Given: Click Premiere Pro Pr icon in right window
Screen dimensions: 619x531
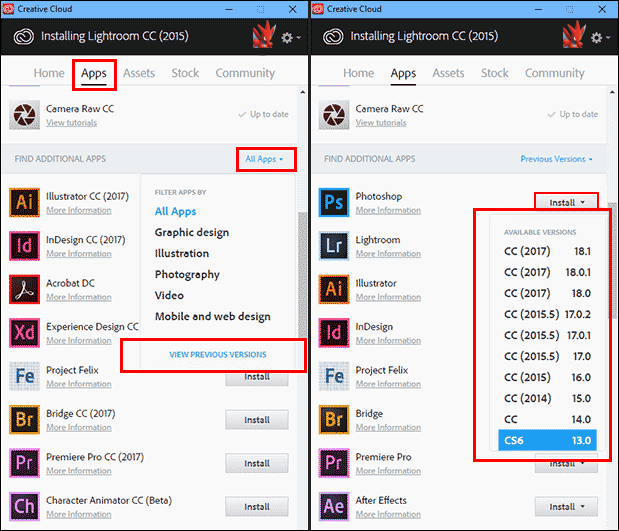Looking at the screenshot, I should tap(334, 463).
